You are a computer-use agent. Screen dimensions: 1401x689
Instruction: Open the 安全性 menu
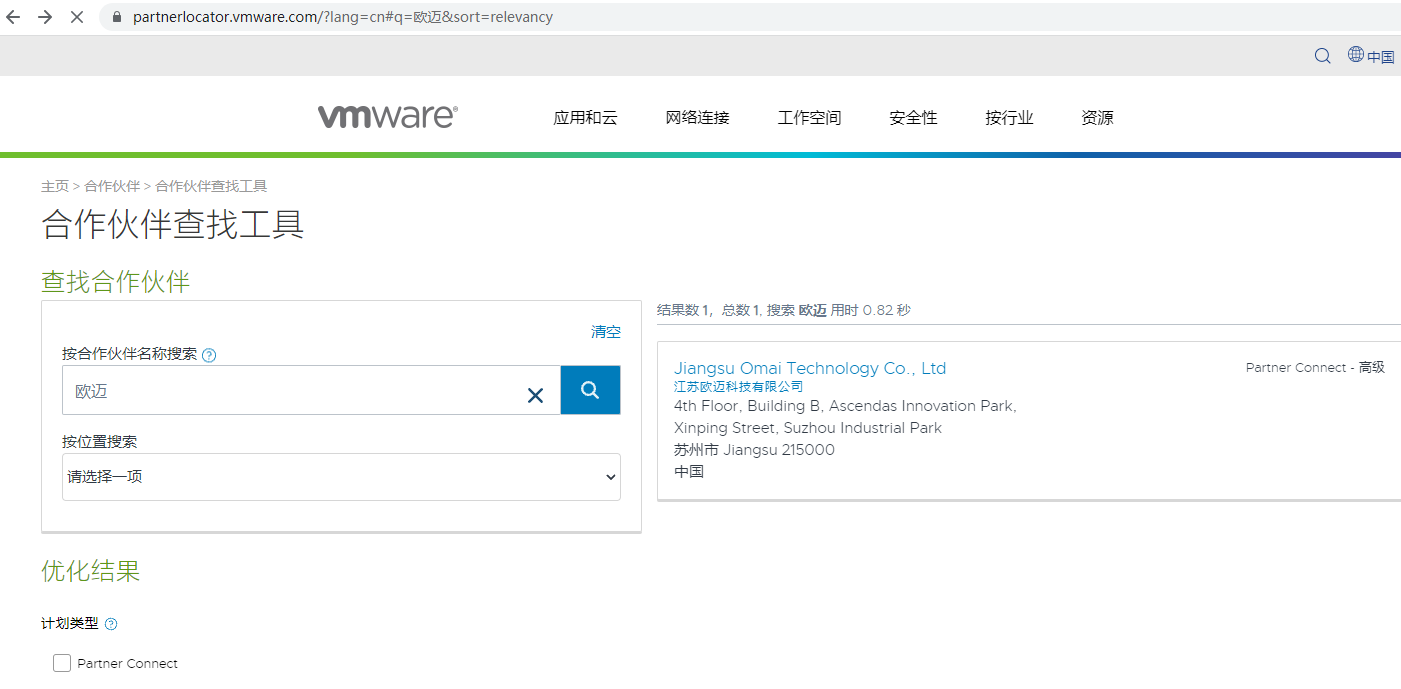(x=913, y=118)
